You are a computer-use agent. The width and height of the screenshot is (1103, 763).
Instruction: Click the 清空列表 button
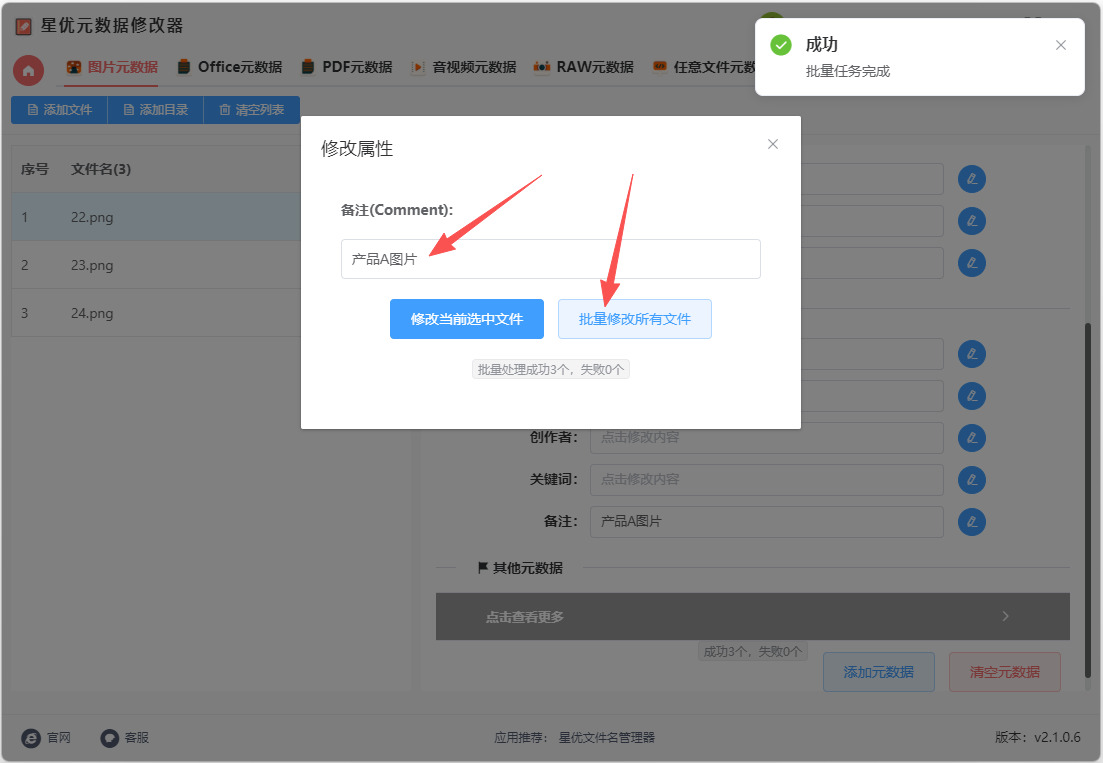(252, 110)
